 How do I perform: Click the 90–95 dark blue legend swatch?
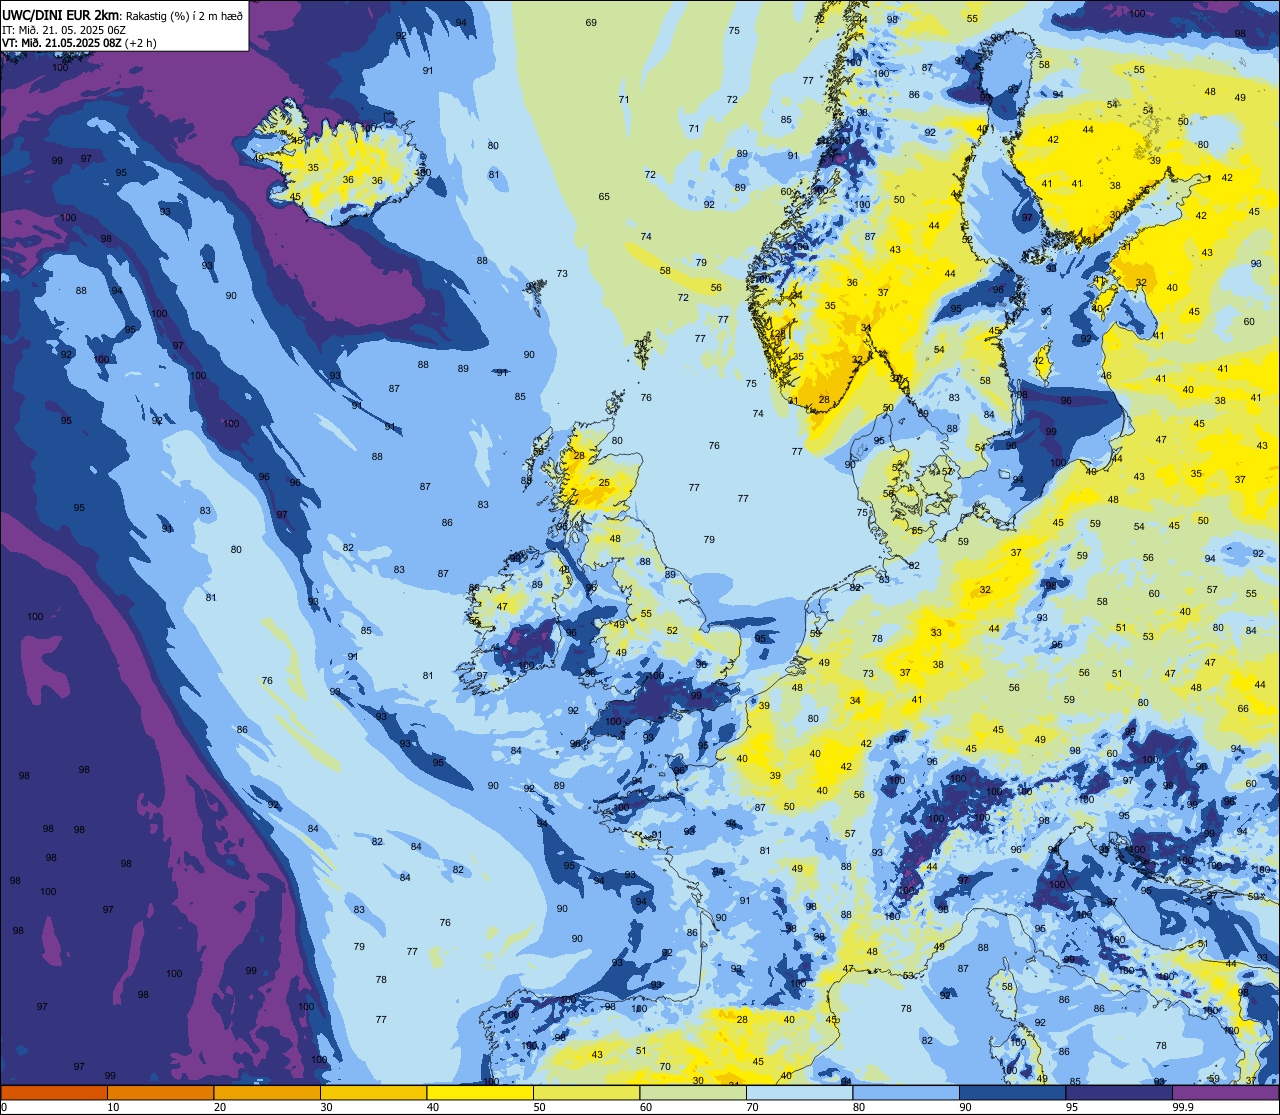click(x=1012, y=1092)
